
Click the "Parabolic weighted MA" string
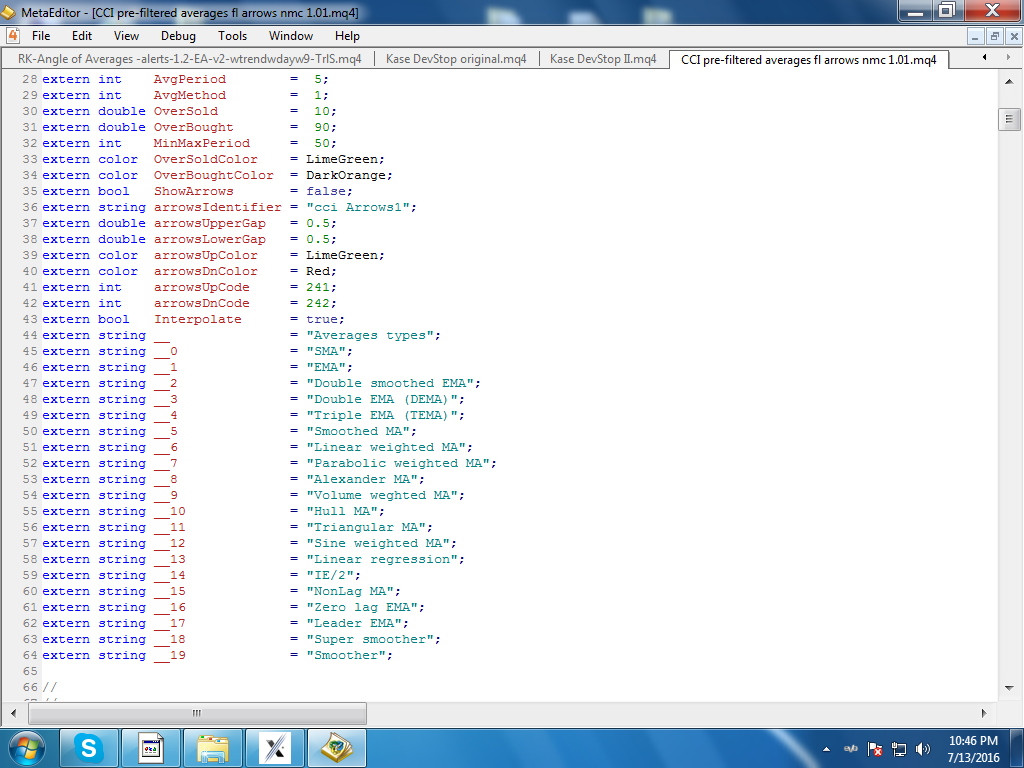point(398,463)
